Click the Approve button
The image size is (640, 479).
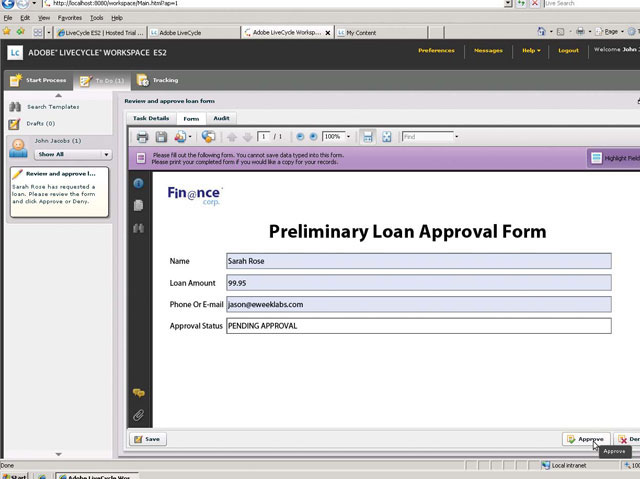(x=586, y=439)
